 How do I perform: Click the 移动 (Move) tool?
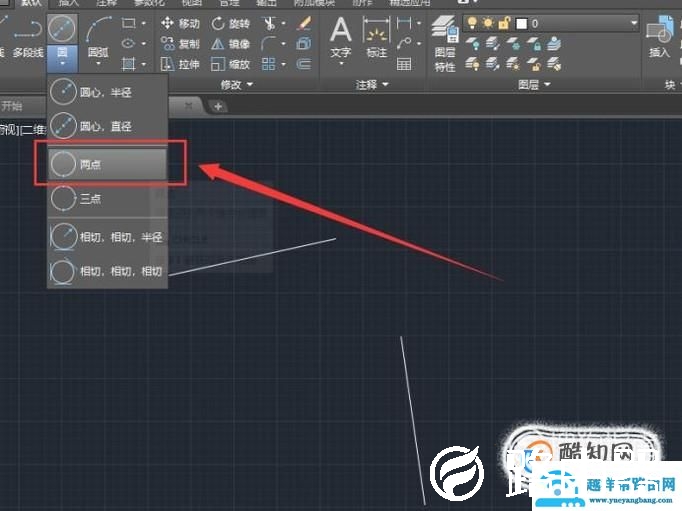(x=180, y=23)
